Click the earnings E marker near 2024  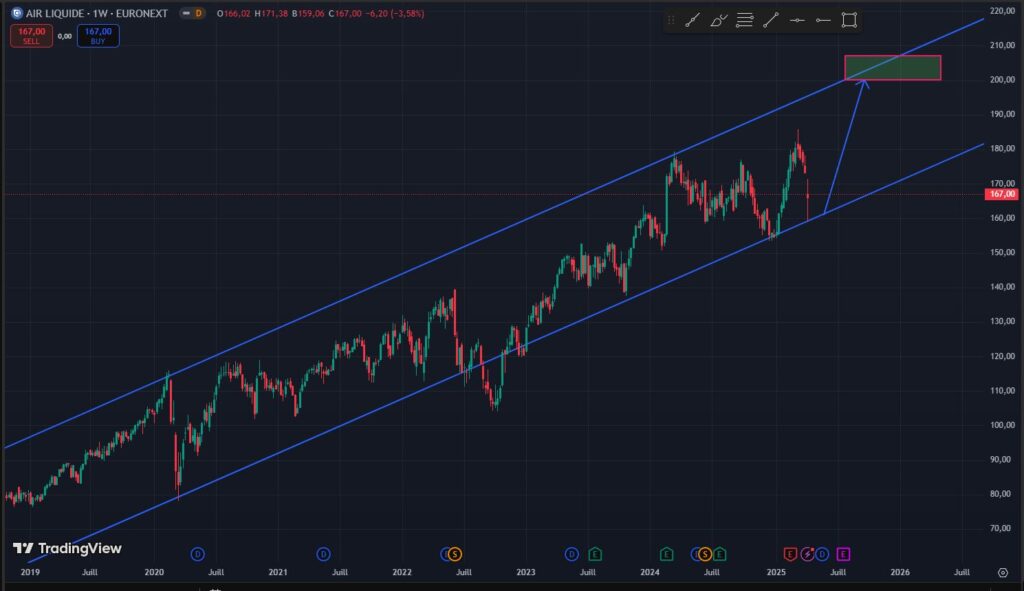click(667, 553)
